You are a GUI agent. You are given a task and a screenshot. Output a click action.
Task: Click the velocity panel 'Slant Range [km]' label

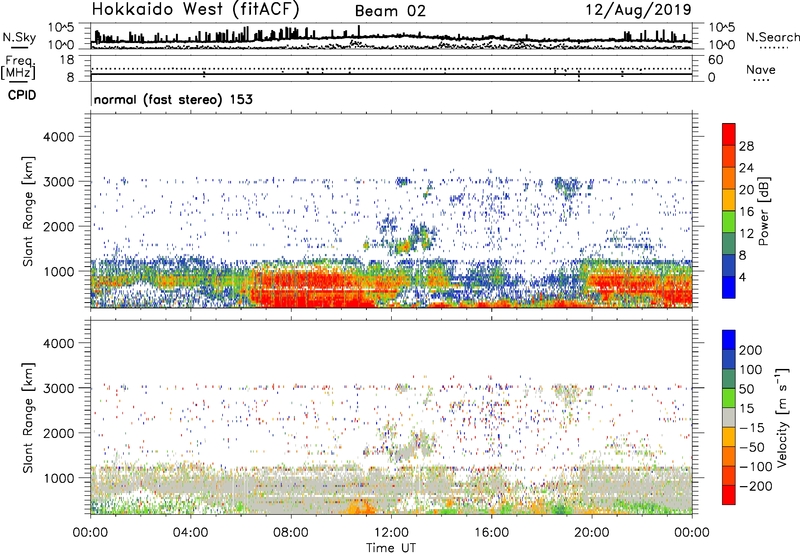coord(28,418)
